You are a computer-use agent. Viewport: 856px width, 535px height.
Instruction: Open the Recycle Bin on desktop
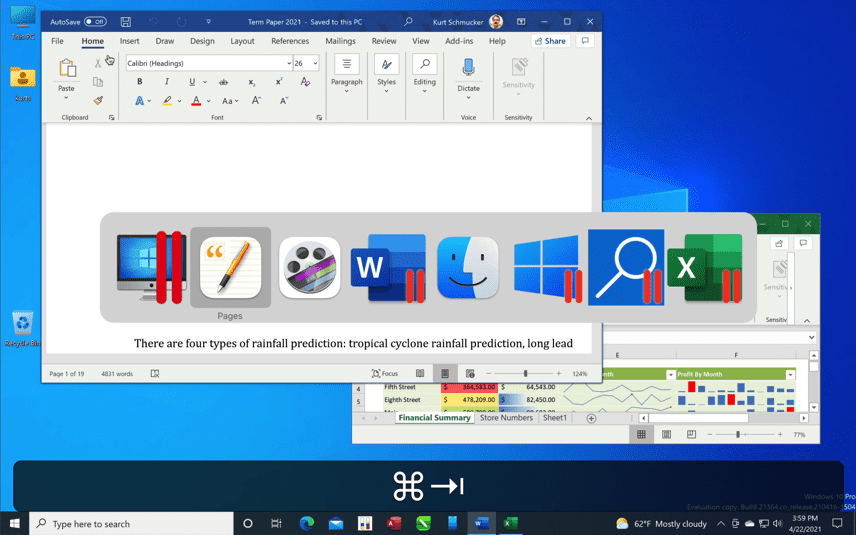pyautogui.click(x=22, y=329)
